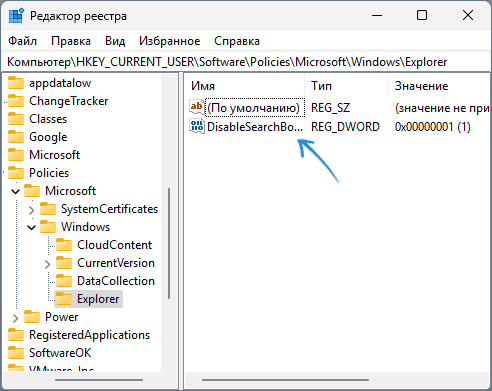This screenshot has width=492, height=391.
Task: Select the Google key
Action: tap(48, 137)
